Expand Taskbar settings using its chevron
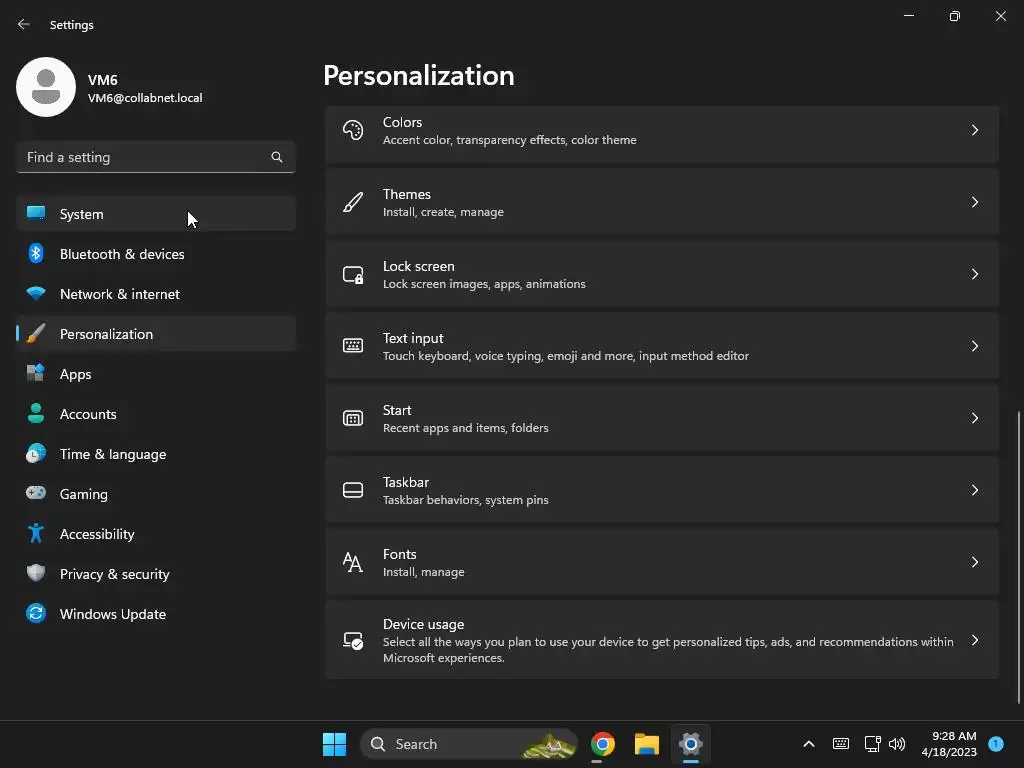The image size is (1024, 768). coord(974,490)
